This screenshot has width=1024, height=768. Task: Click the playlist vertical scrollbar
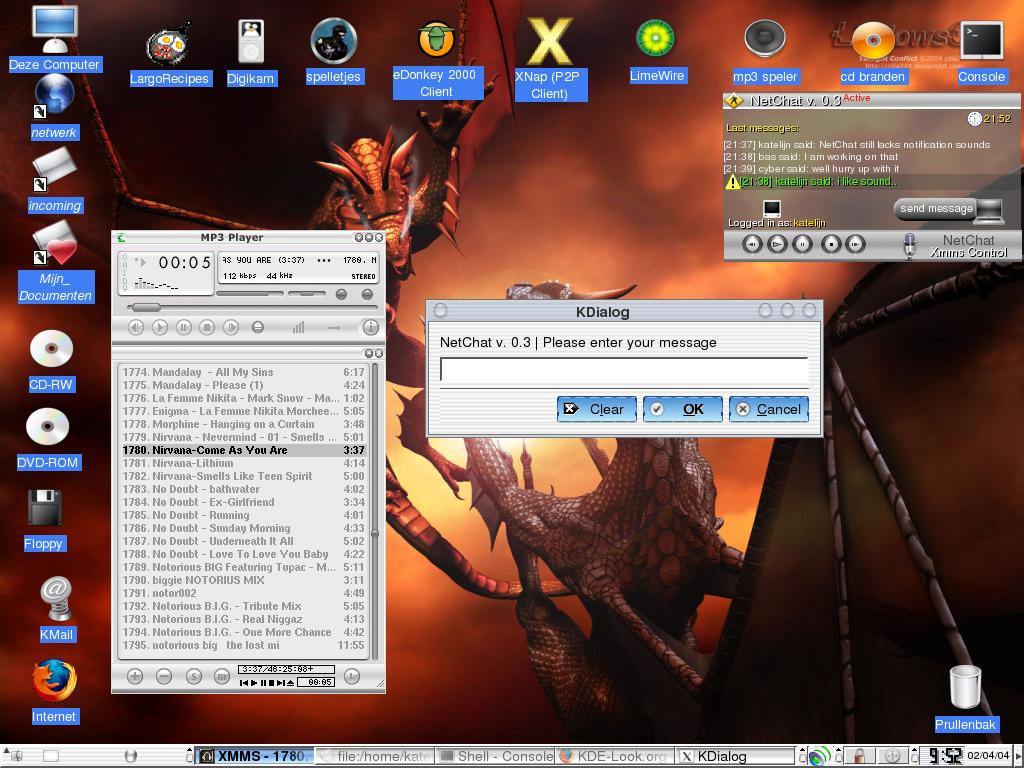coord(375,511)
